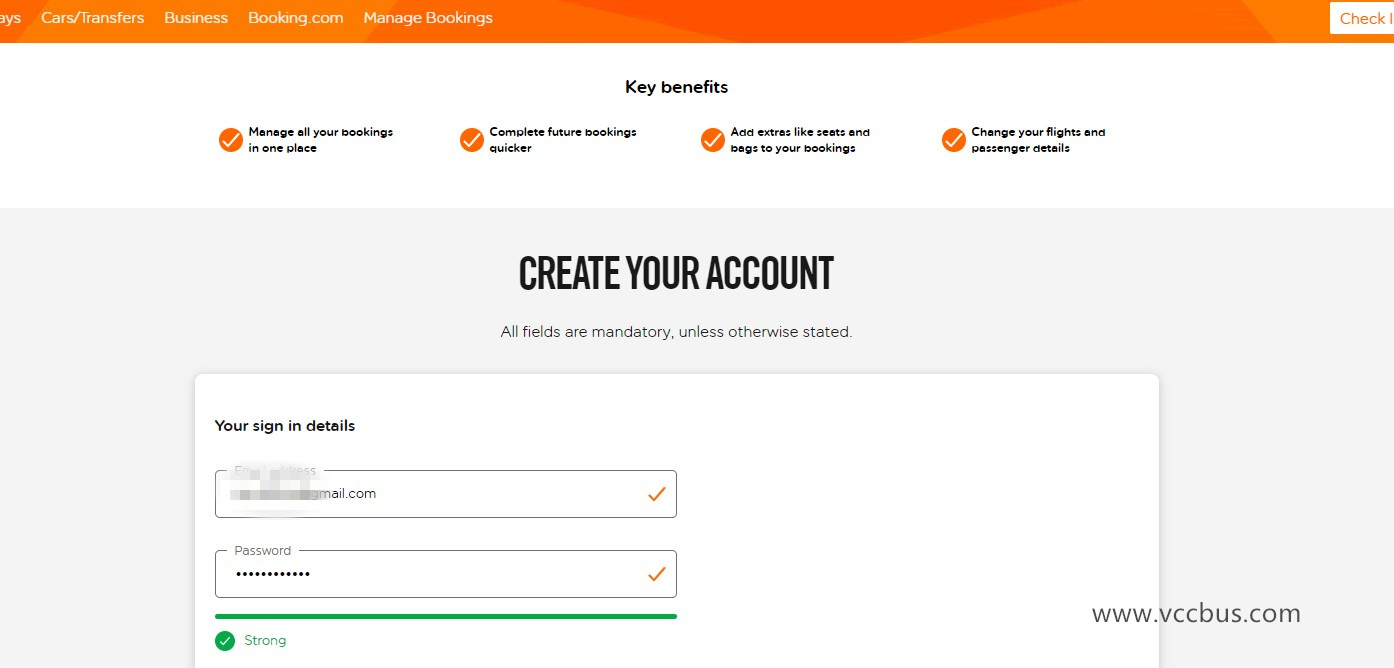This screenshot has height=668, width=1394.
Task: Click the orange checkmark beside Manage all your bookings
Action: tap(231, 140)
